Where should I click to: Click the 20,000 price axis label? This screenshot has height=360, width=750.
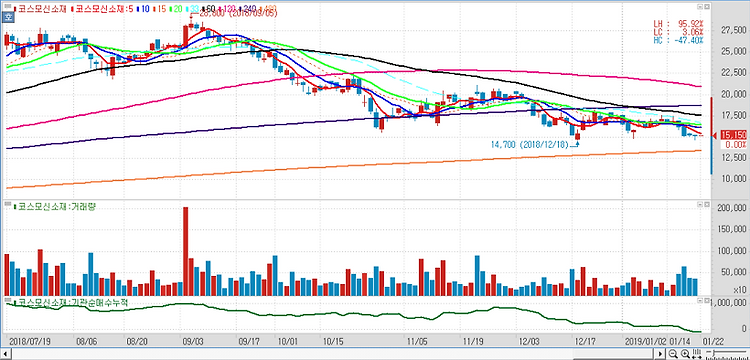coord(733,94)
